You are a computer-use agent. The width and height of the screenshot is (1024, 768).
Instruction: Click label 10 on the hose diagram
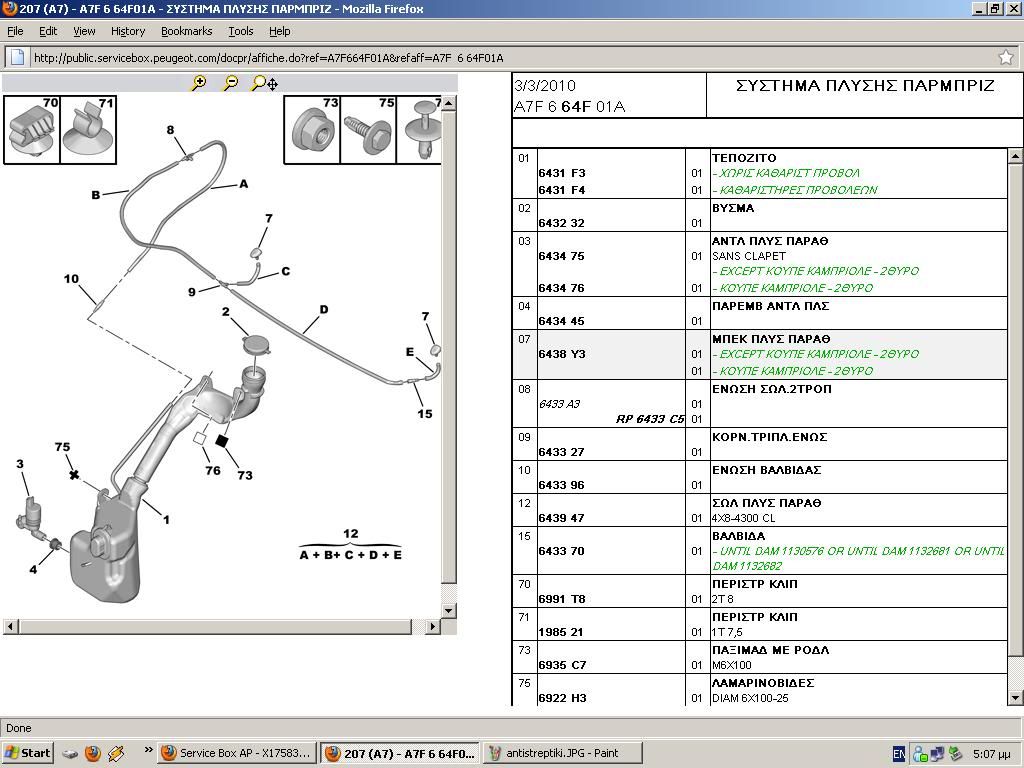(71, 279)
